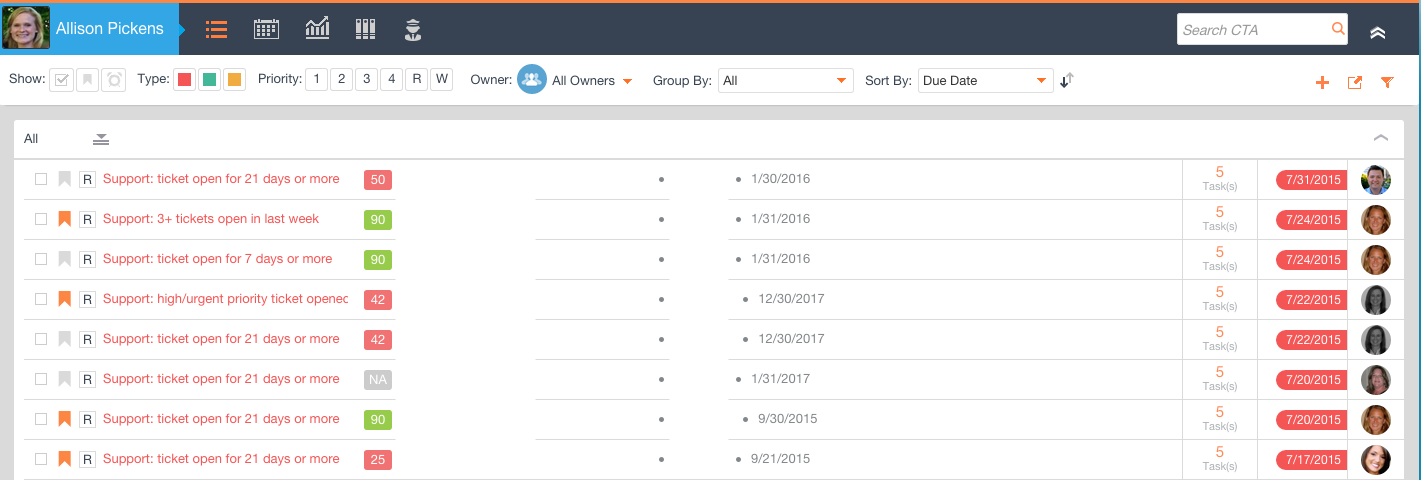Toggle the flag on 'ticket open for 7 days' row
Screen dimensions: 1421x480
(x=64, y=259)
